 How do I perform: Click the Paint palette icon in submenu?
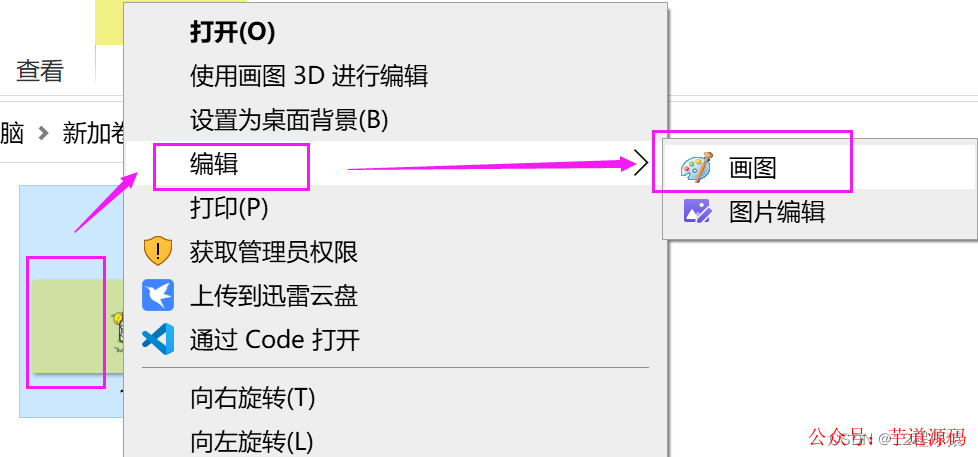tap(695, 168)
